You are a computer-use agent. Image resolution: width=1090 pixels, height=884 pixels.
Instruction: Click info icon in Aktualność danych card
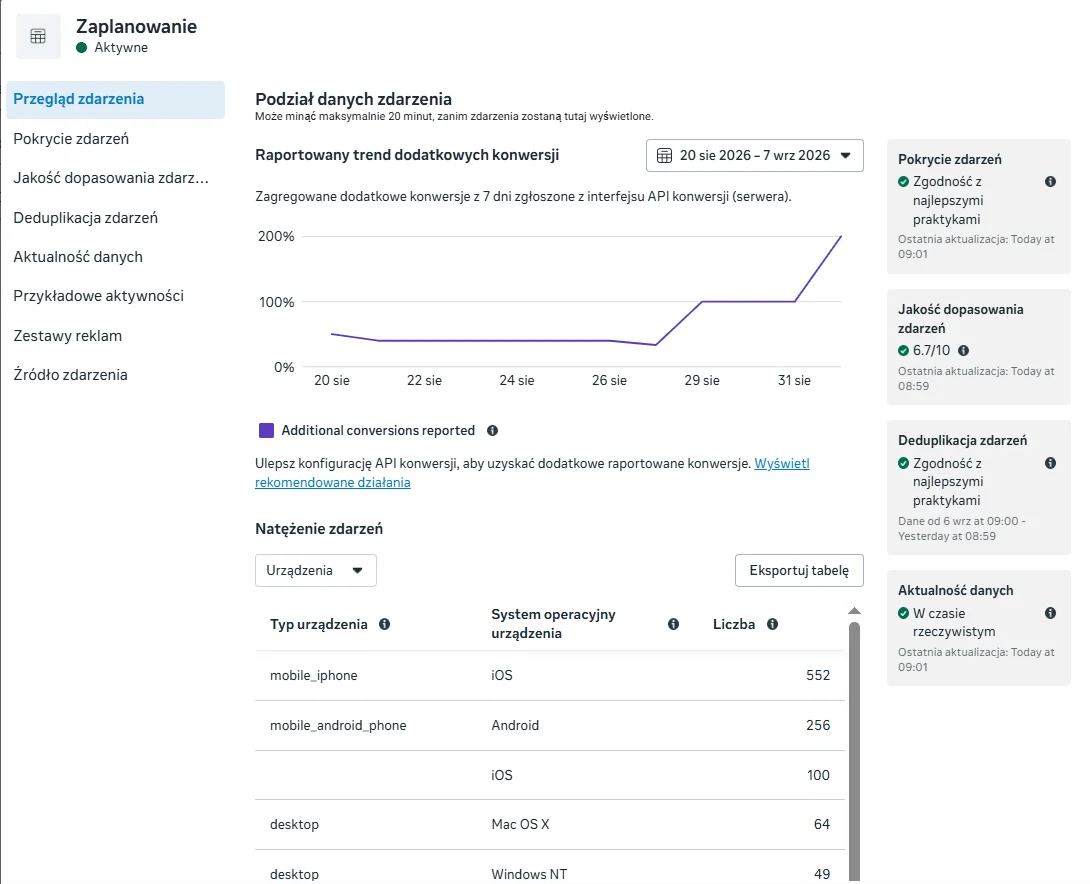click(1050, 613)
